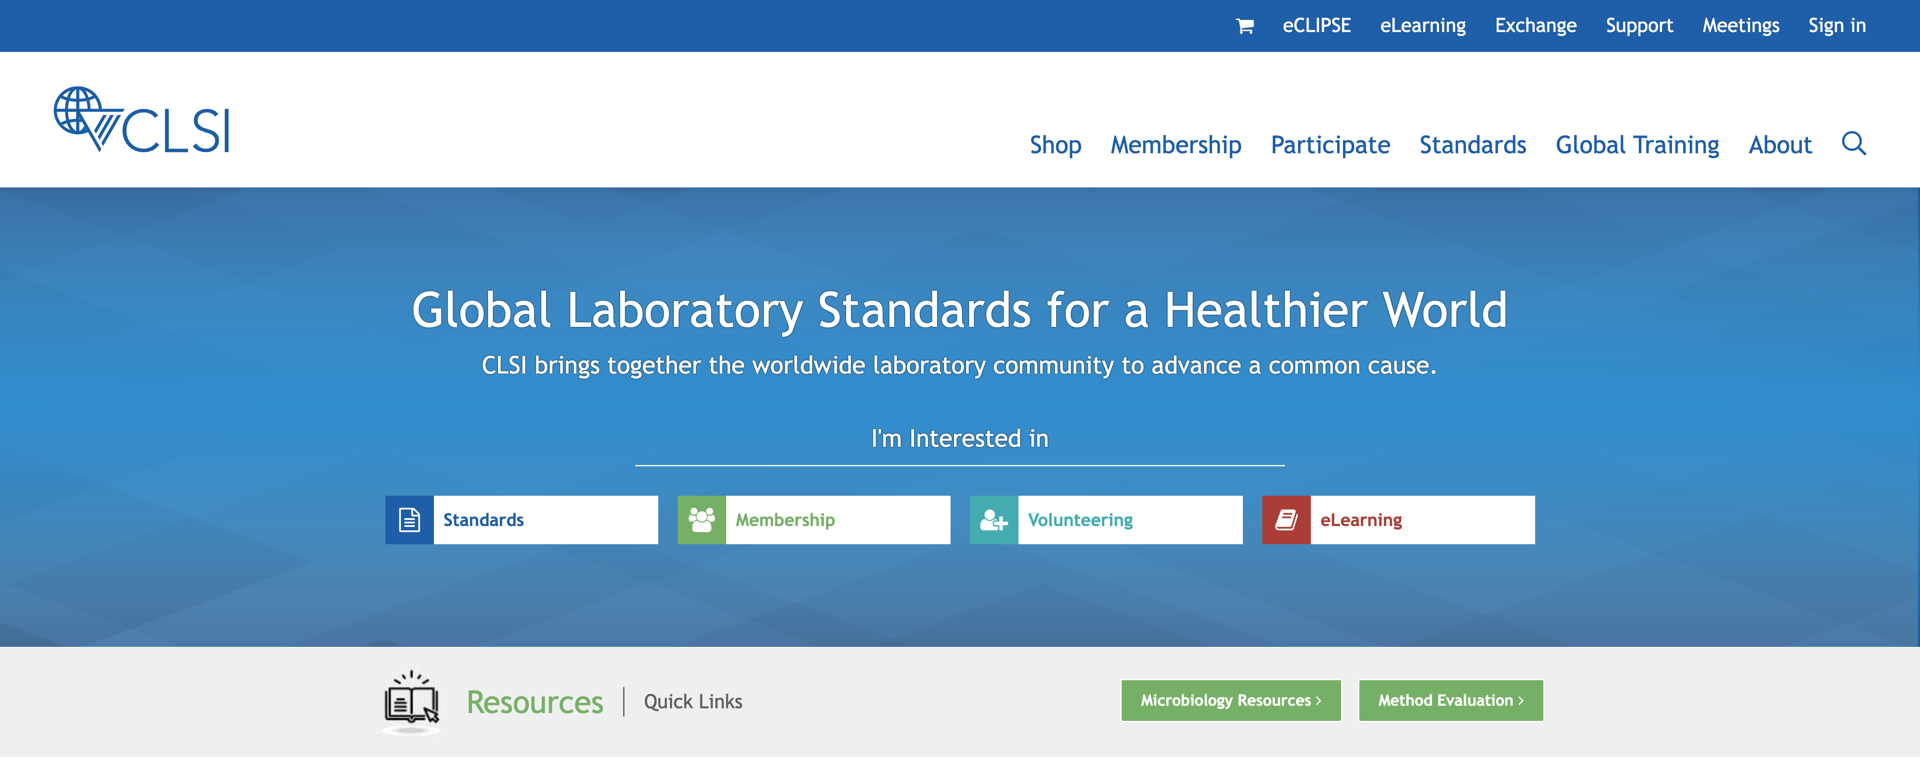
Task: Click the search magnifier icon
Action: (x=1854, y=144)
